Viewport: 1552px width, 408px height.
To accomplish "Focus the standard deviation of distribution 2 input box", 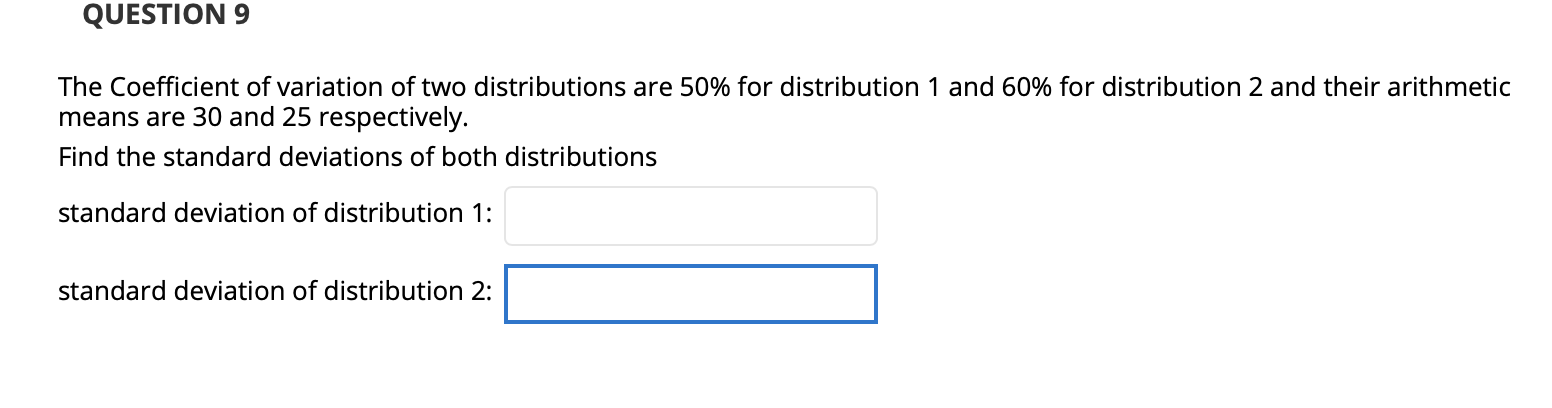I will click(690, 294).
